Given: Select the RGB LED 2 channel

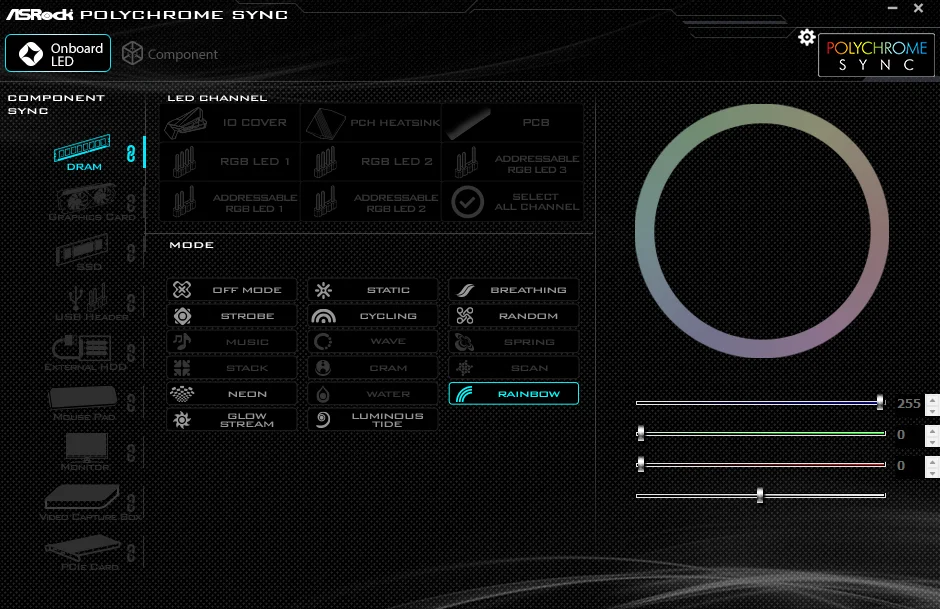Looking at the screenshot, I should (x=371, y=162).
